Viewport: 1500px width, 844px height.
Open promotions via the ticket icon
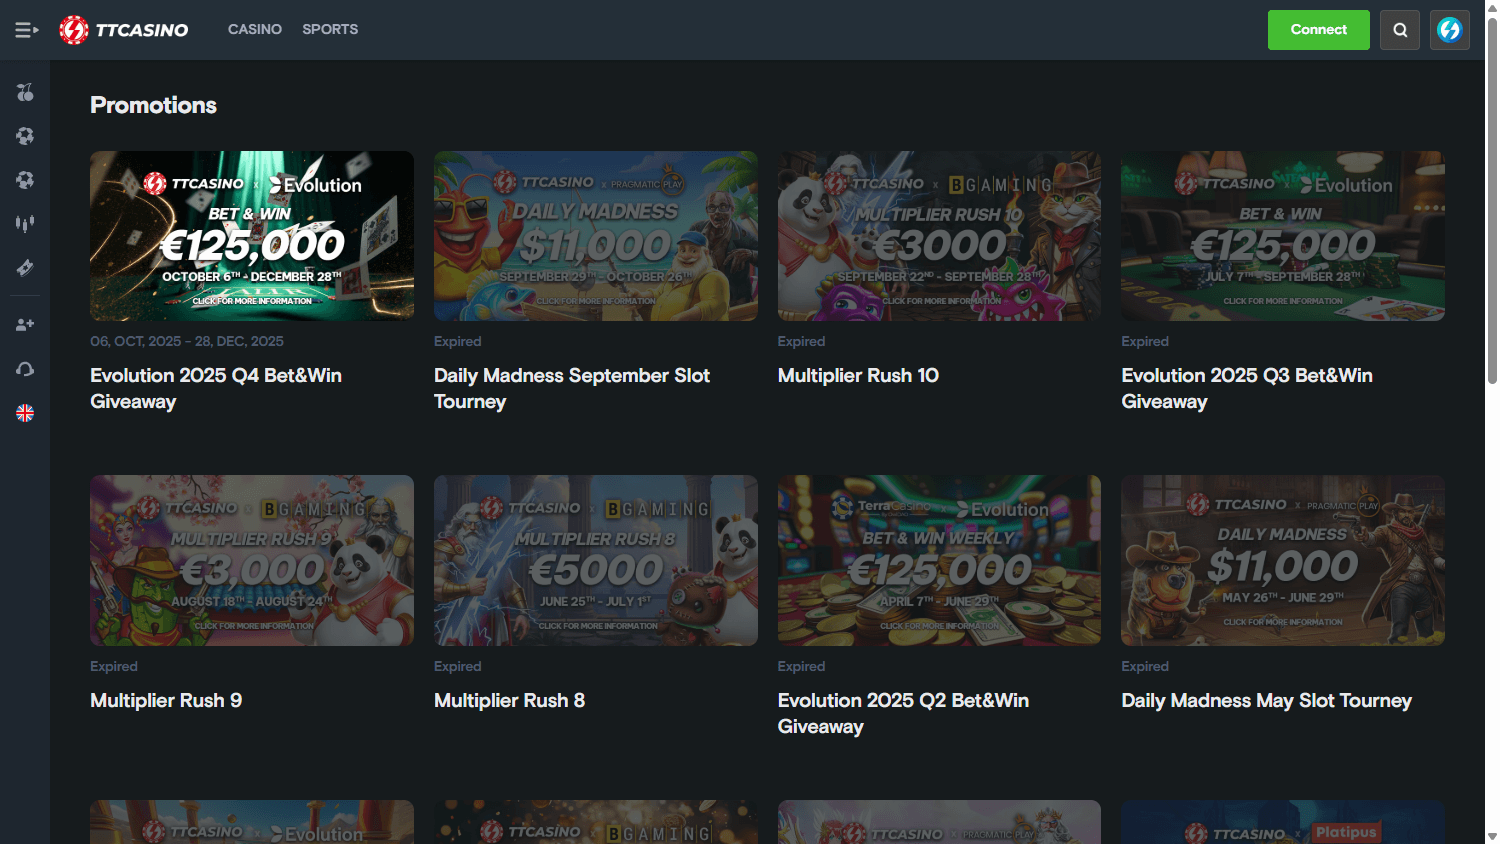coord(25,268)
